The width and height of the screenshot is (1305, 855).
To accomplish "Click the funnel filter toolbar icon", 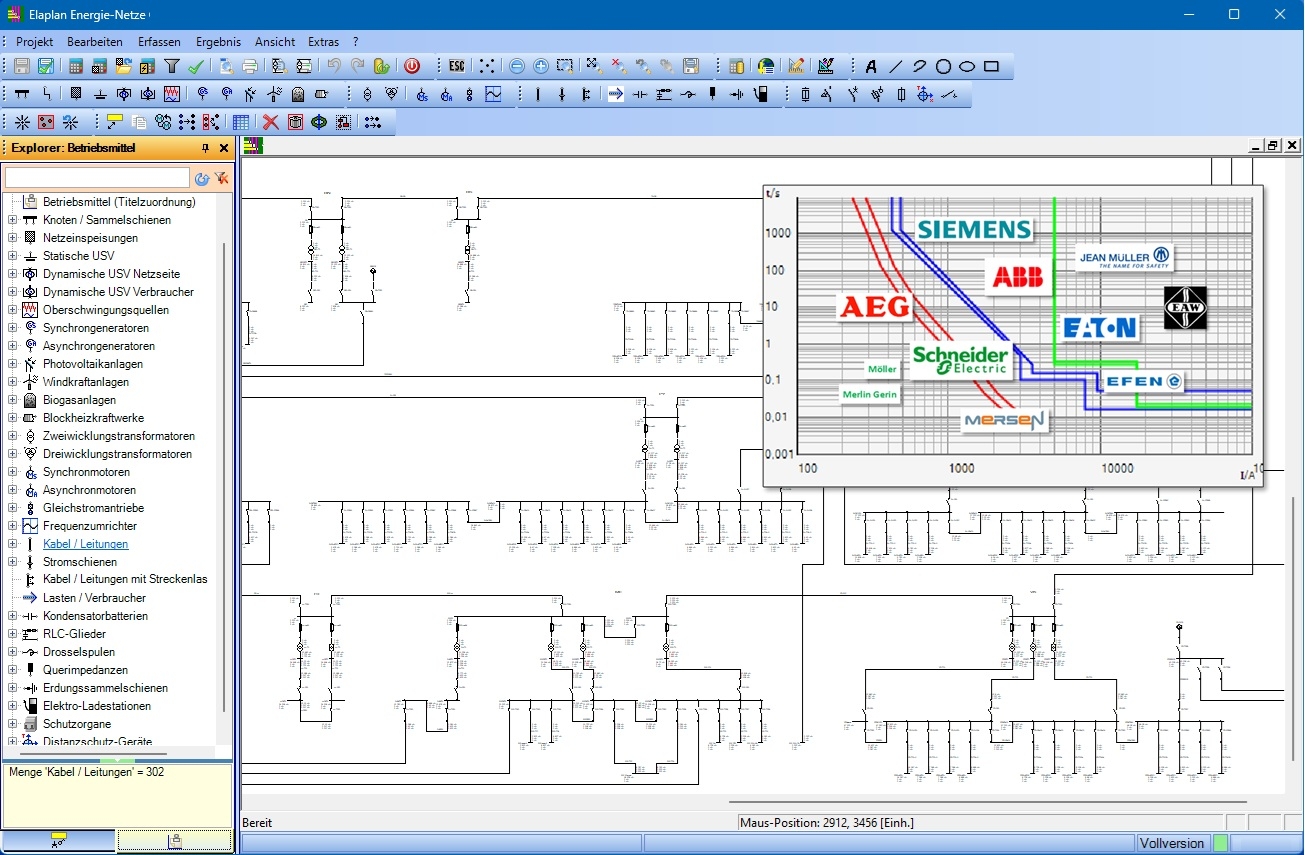I will pyautogui.click(x=172, y=67).
